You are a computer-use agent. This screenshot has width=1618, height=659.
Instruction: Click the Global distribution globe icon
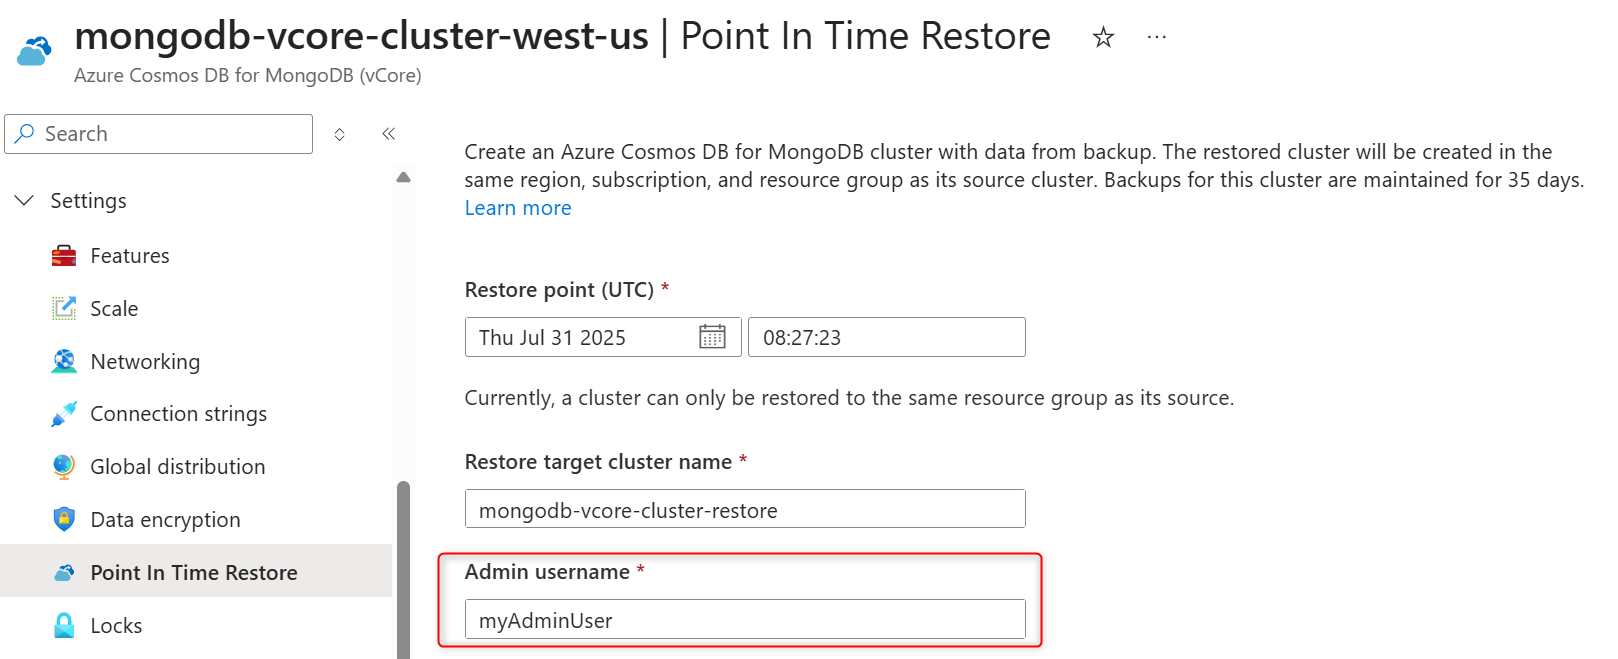click(64, 467)
